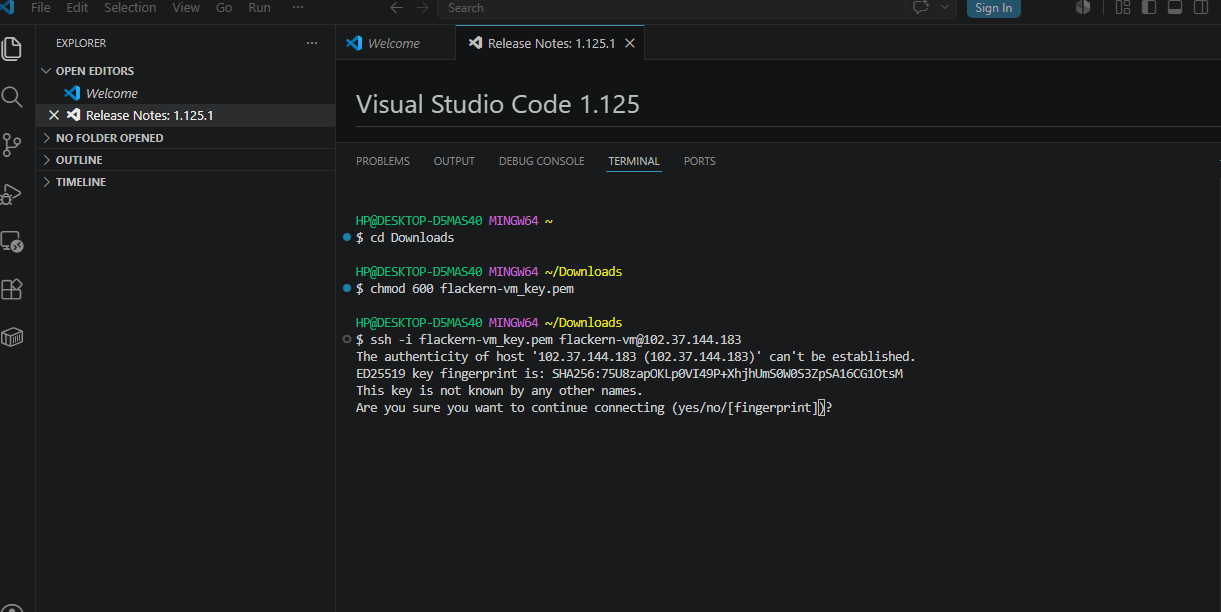Viewport: 1221px width, 612px height.
Task: Toggle the bottom panel layout button
Action: point(1175,8)
